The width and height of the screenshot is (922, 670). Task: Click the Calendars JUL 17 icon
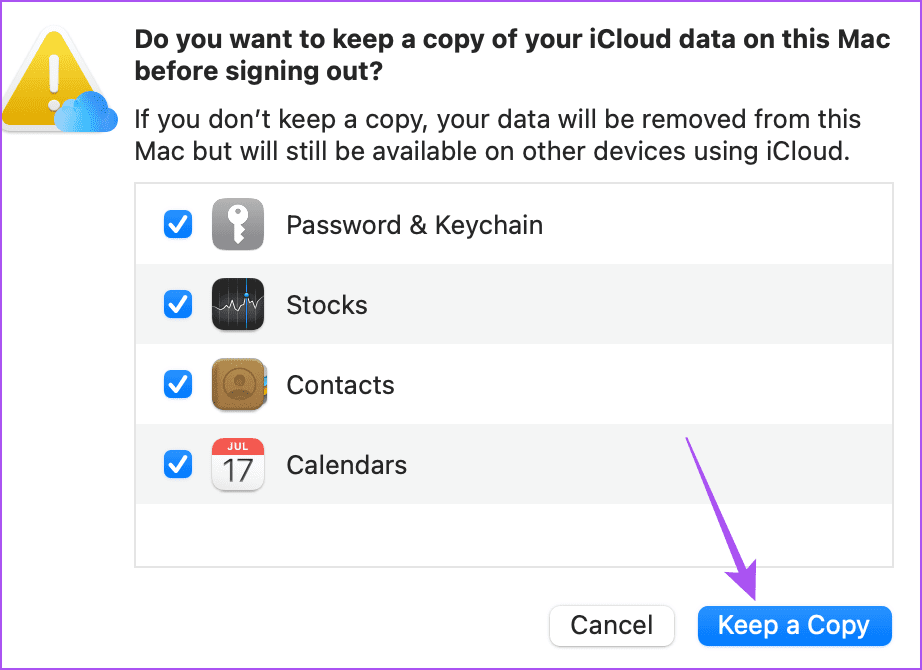238,465
